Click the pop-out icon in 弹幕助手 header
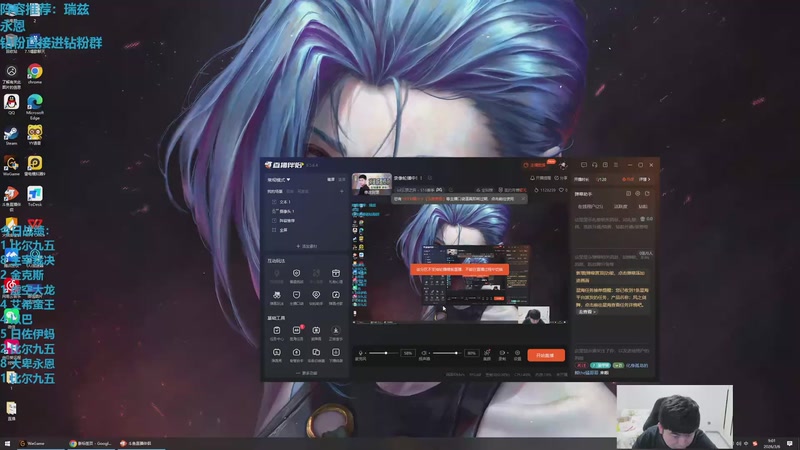The image size is (800, 450). tap(647, 194)
